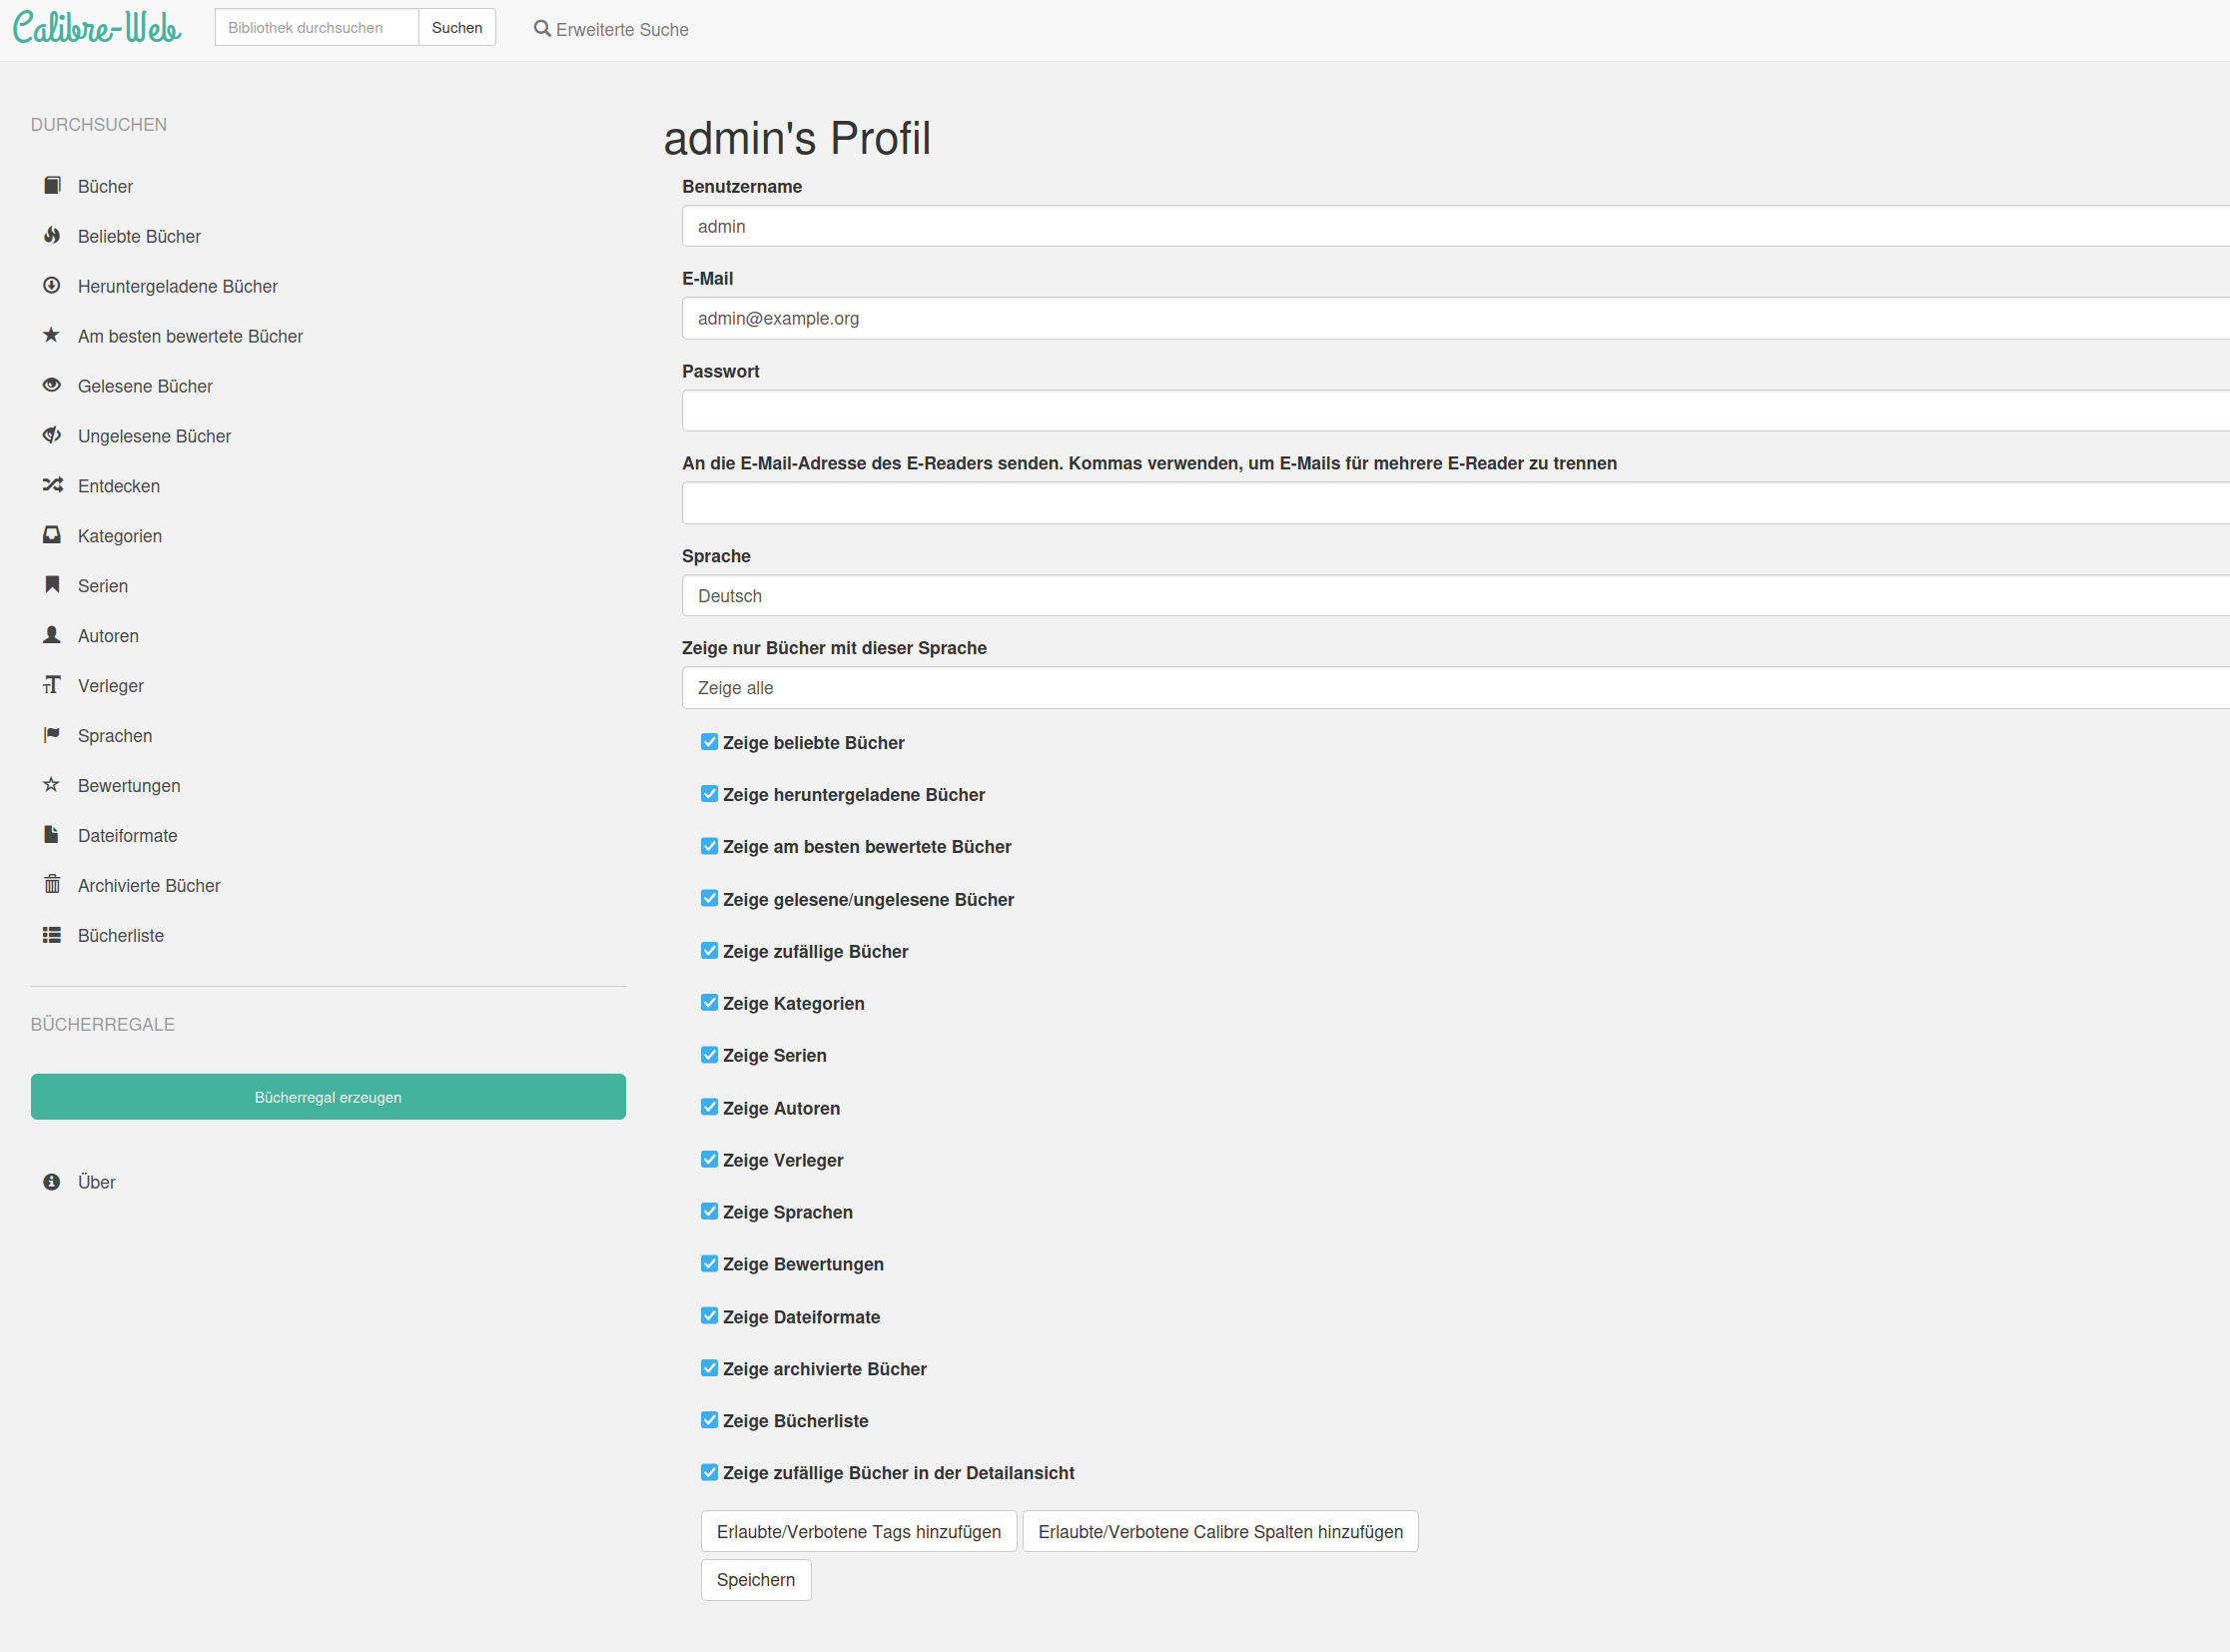Click the magnifier icon for Erweiterte Suche
The image size is (2230, 1652).
click(x=542, y=29)
